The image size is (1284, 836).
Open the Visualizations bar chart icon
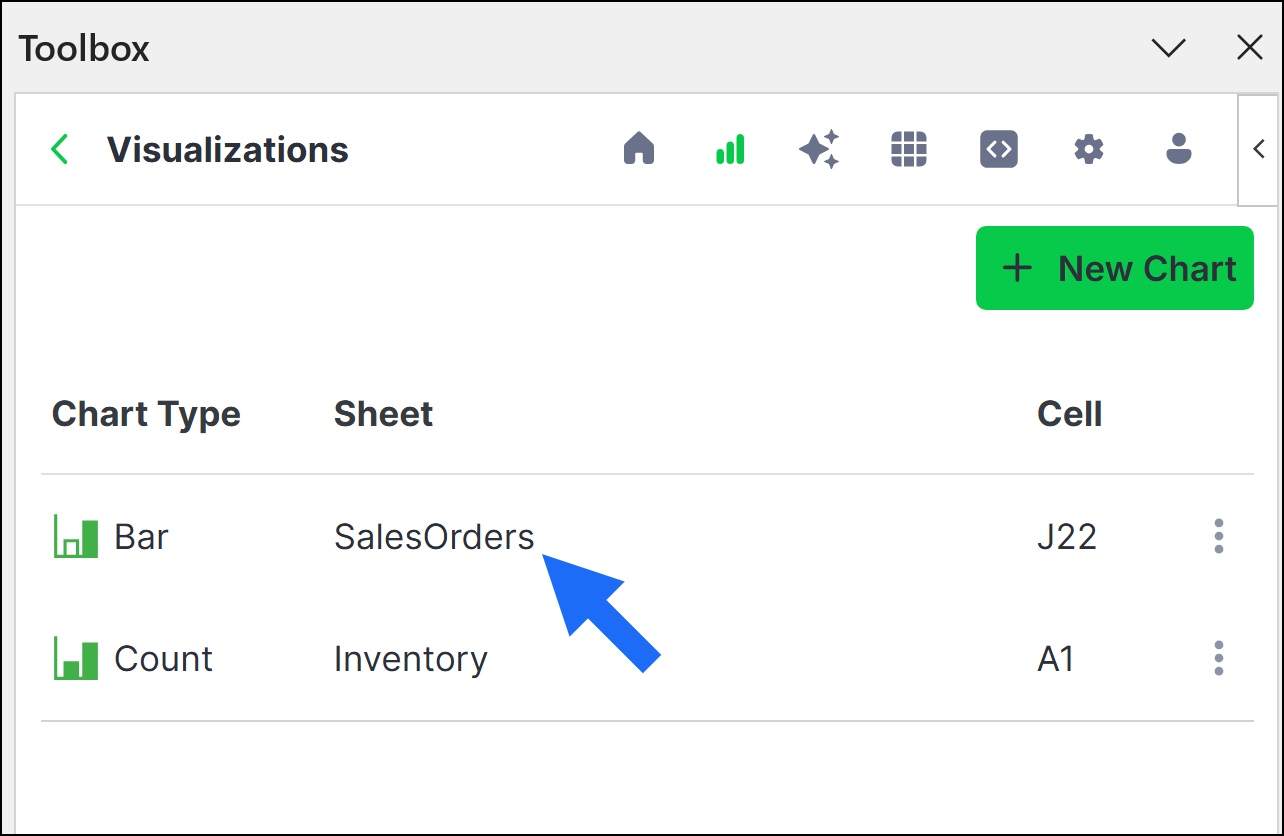(730, 150)
